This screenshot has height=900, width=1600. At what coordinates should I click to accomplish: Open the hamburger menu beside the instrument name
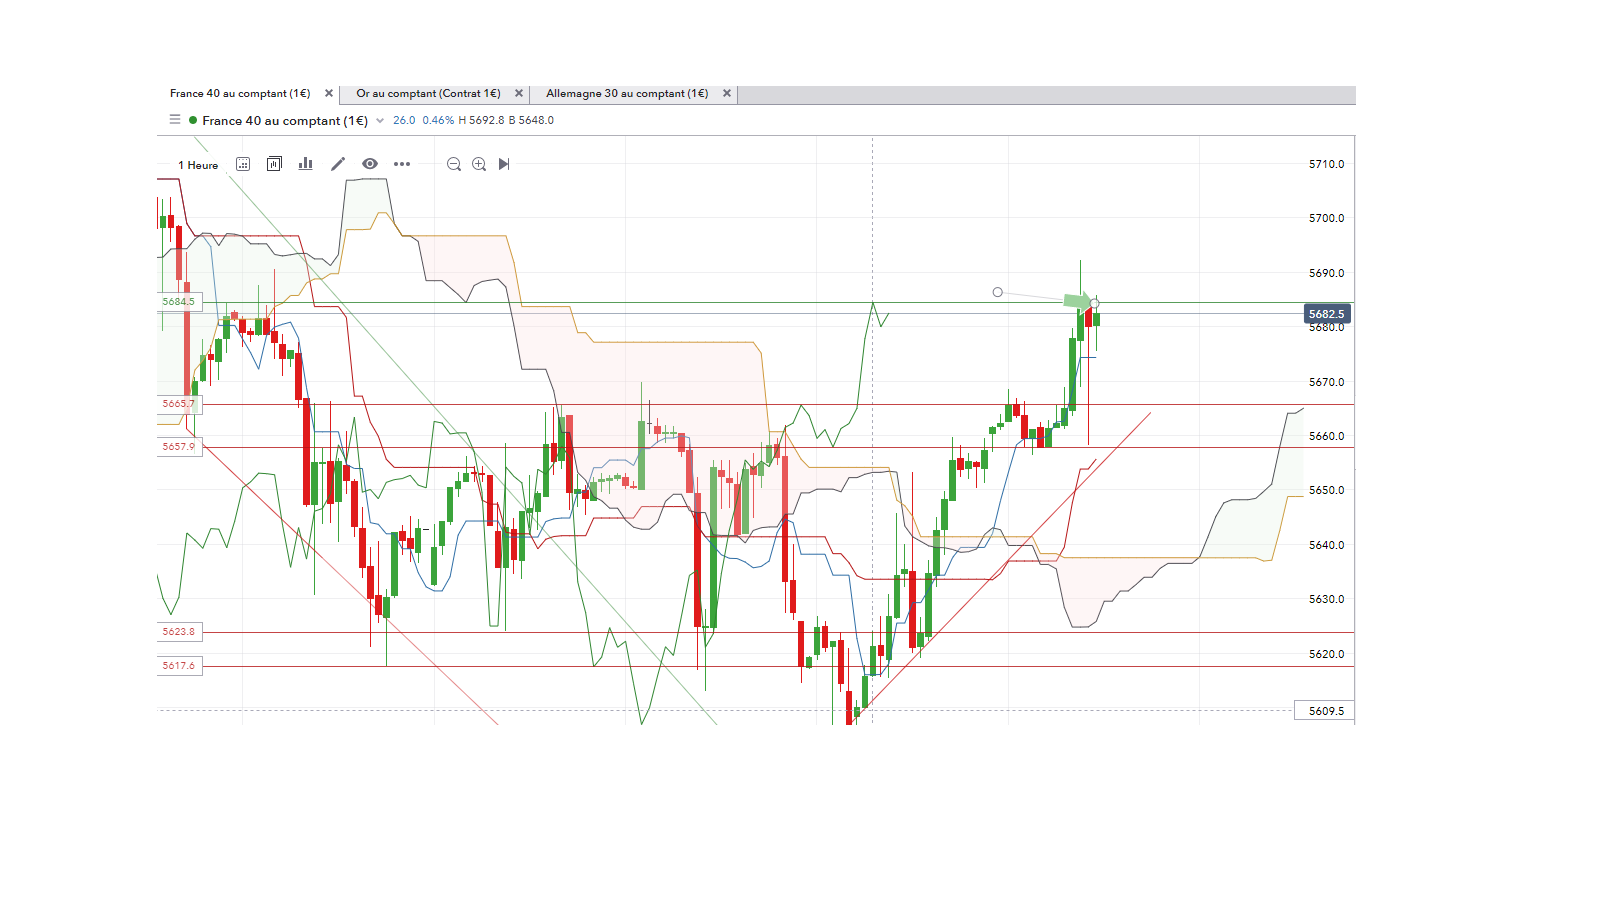(175, 120)
